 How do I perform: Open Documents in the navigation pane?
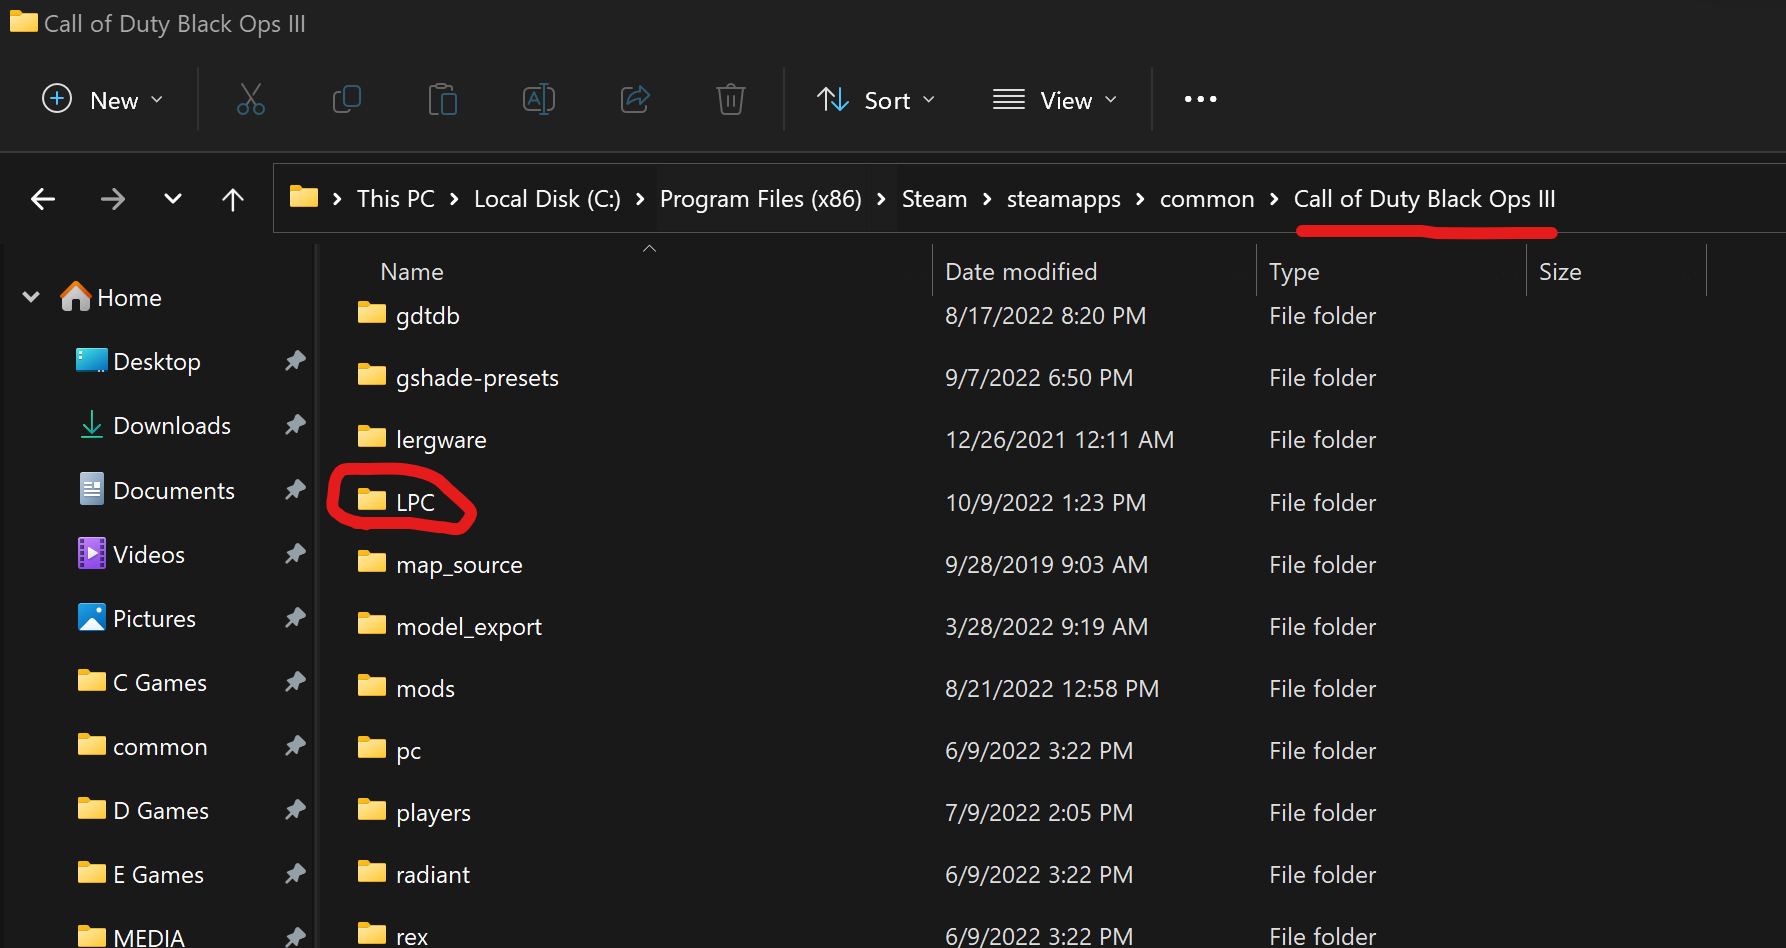[174, 490]
